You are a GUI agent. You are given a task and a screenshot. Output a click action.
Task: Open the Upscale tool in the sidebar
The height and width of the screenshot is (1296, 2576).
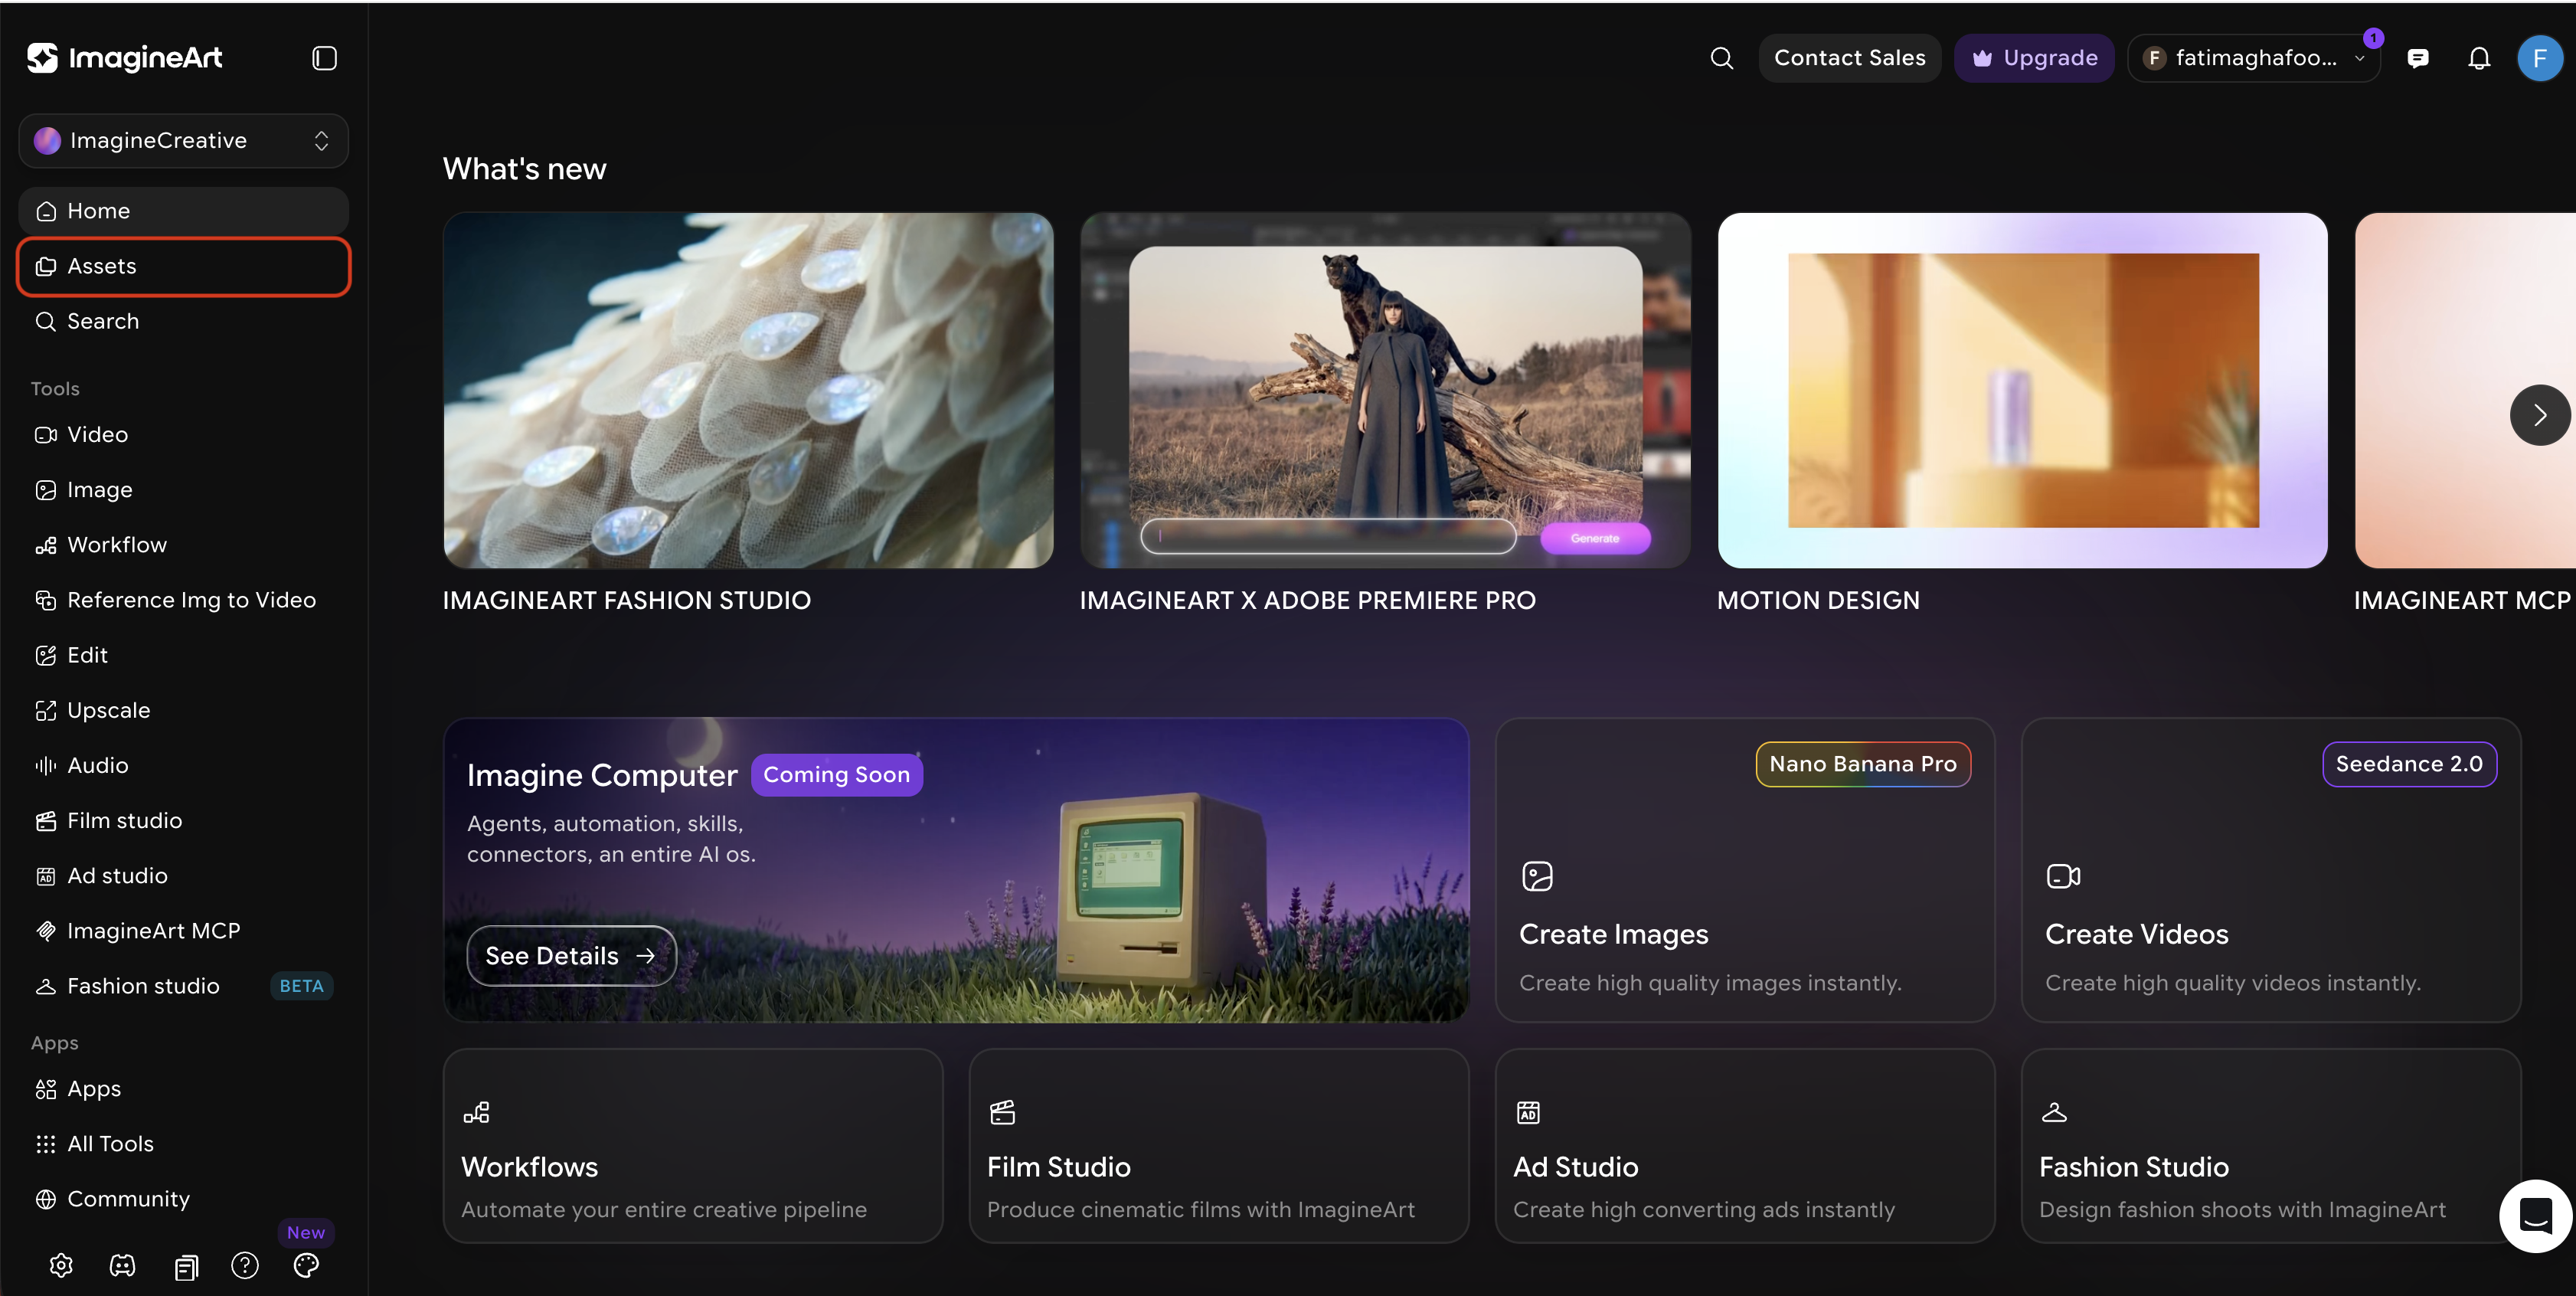coord(183,710)
